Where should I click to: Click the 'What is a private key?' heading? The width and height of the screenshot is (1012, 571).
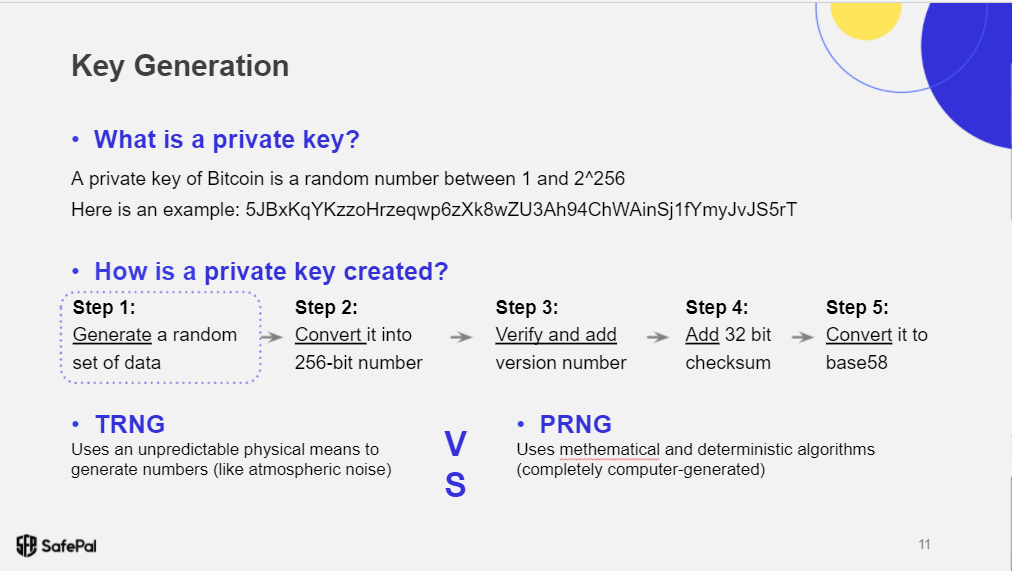click(x=227, y=139)
